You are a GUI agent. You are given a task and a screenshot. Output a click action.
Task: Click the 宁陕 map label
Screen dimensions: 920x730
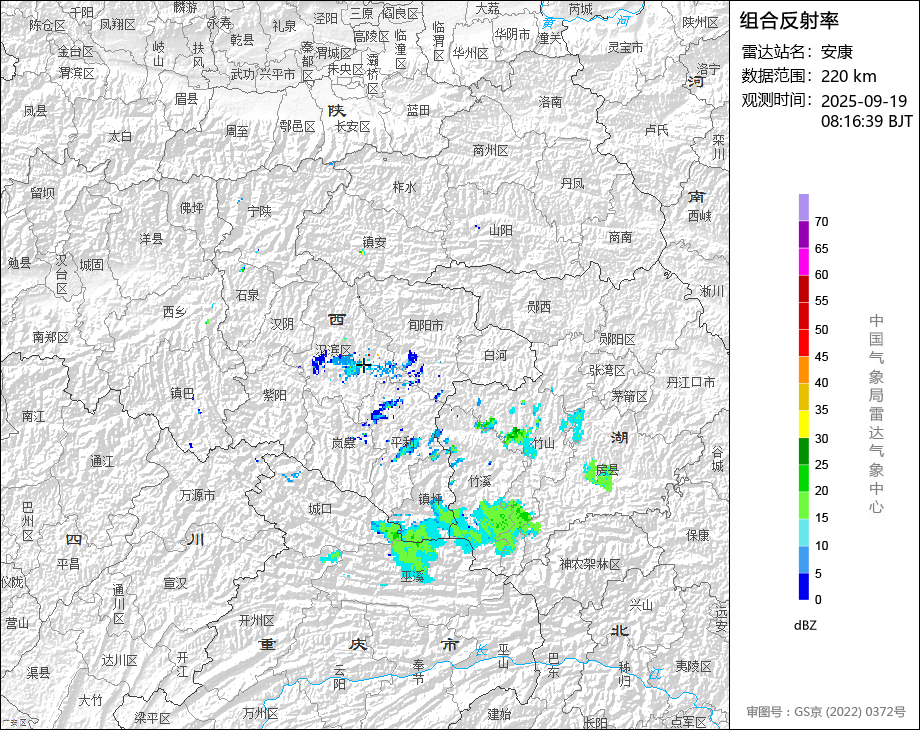pos(259,211)
